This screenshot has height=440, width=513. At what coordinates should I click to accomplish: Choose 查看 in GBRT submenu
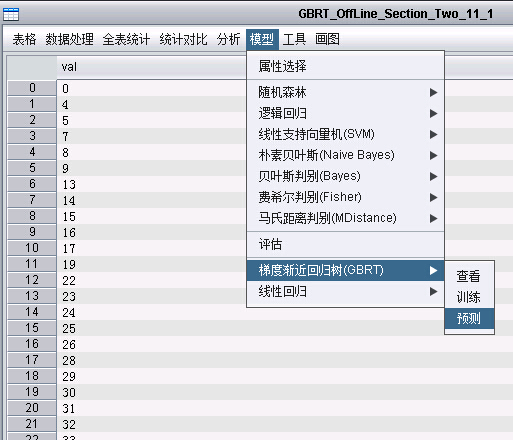(x=469, y=276)
